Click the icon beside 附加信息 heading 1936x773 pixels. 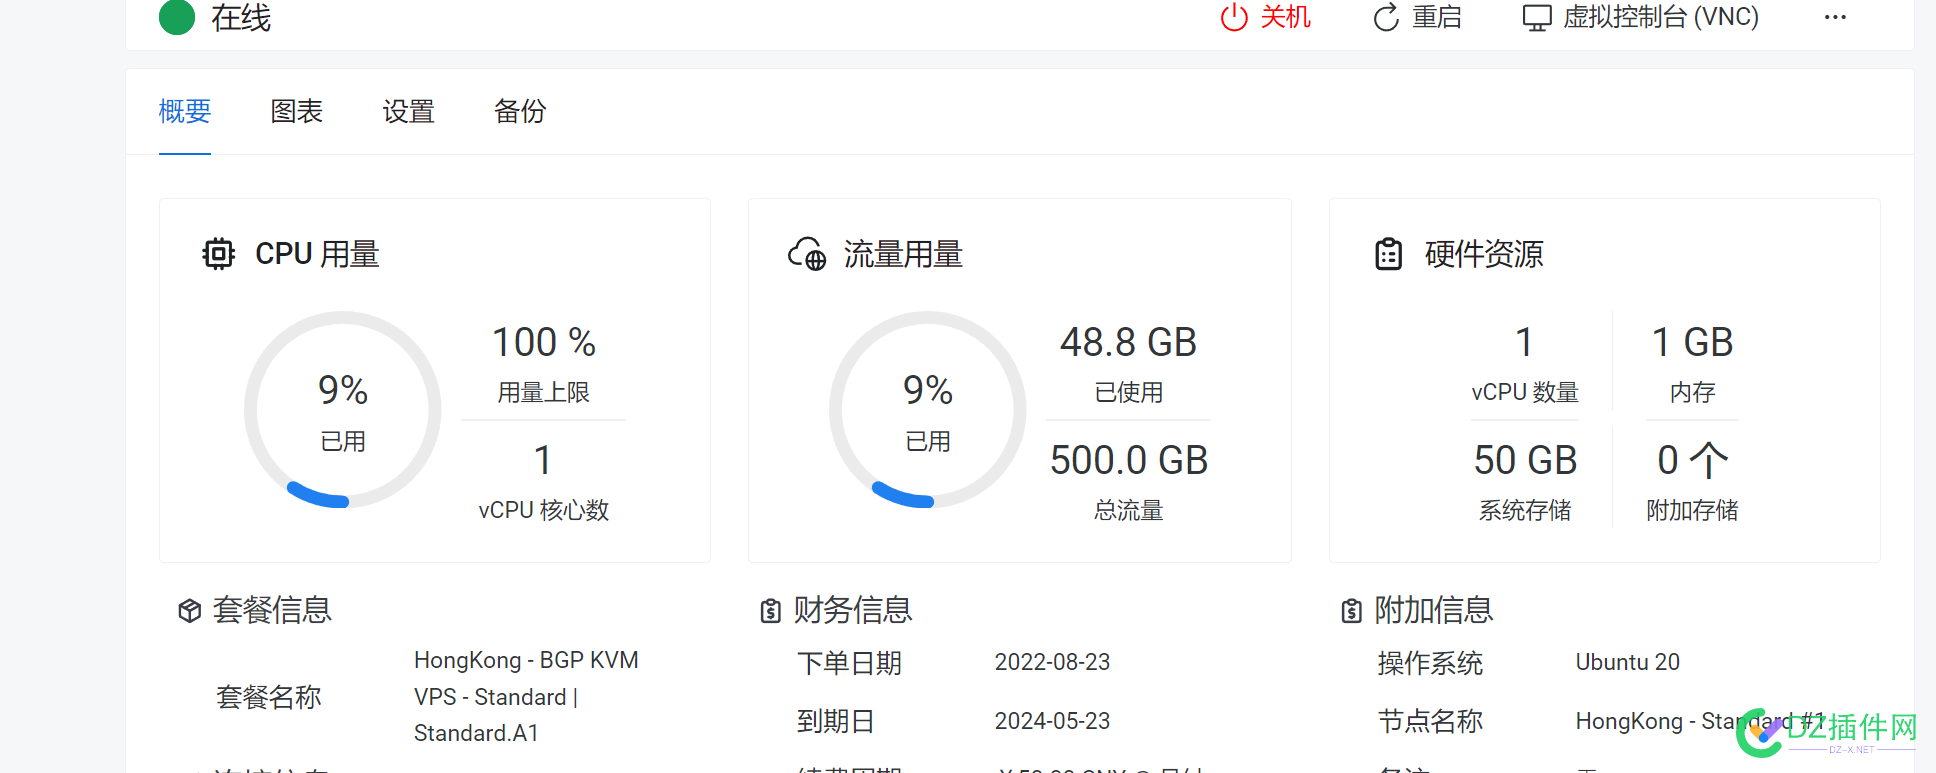click(1351, 610)
